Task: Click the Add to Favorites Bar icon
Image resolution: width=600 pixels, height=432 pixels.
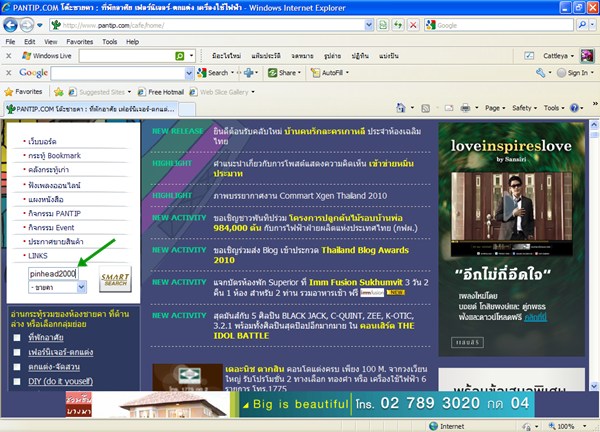Action: 59,92
